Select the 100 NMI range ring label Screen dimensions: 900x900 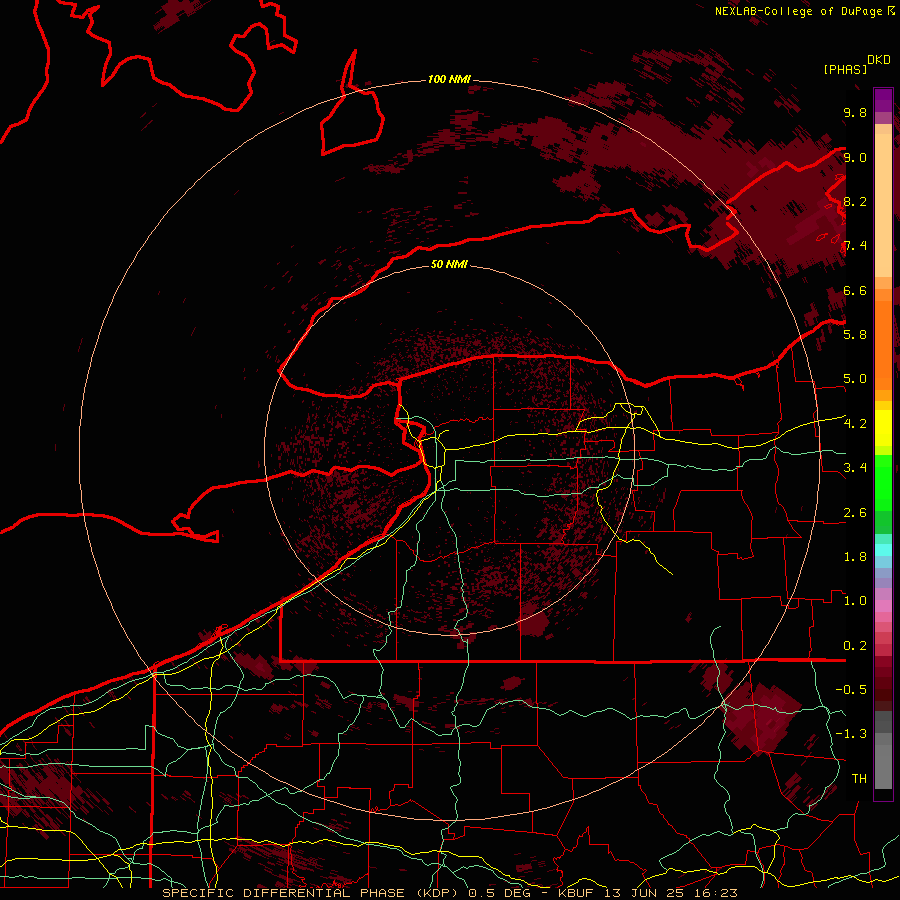point(449,79)
